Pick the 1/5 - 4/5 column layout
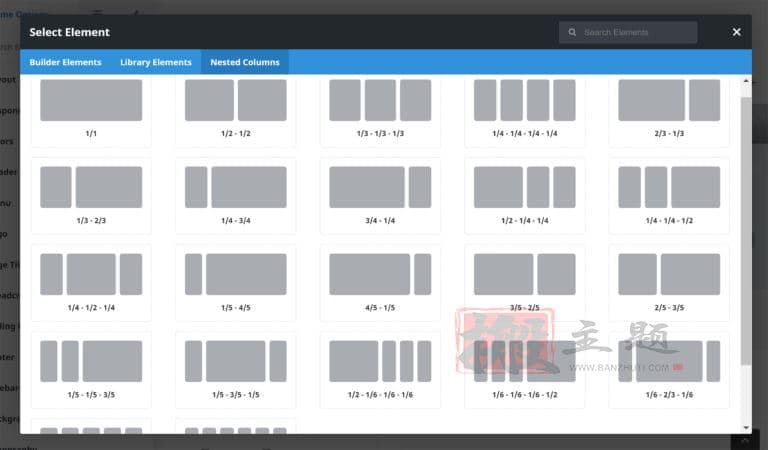The width and height of the screenshot is (768, 450). tap(236, 283)
